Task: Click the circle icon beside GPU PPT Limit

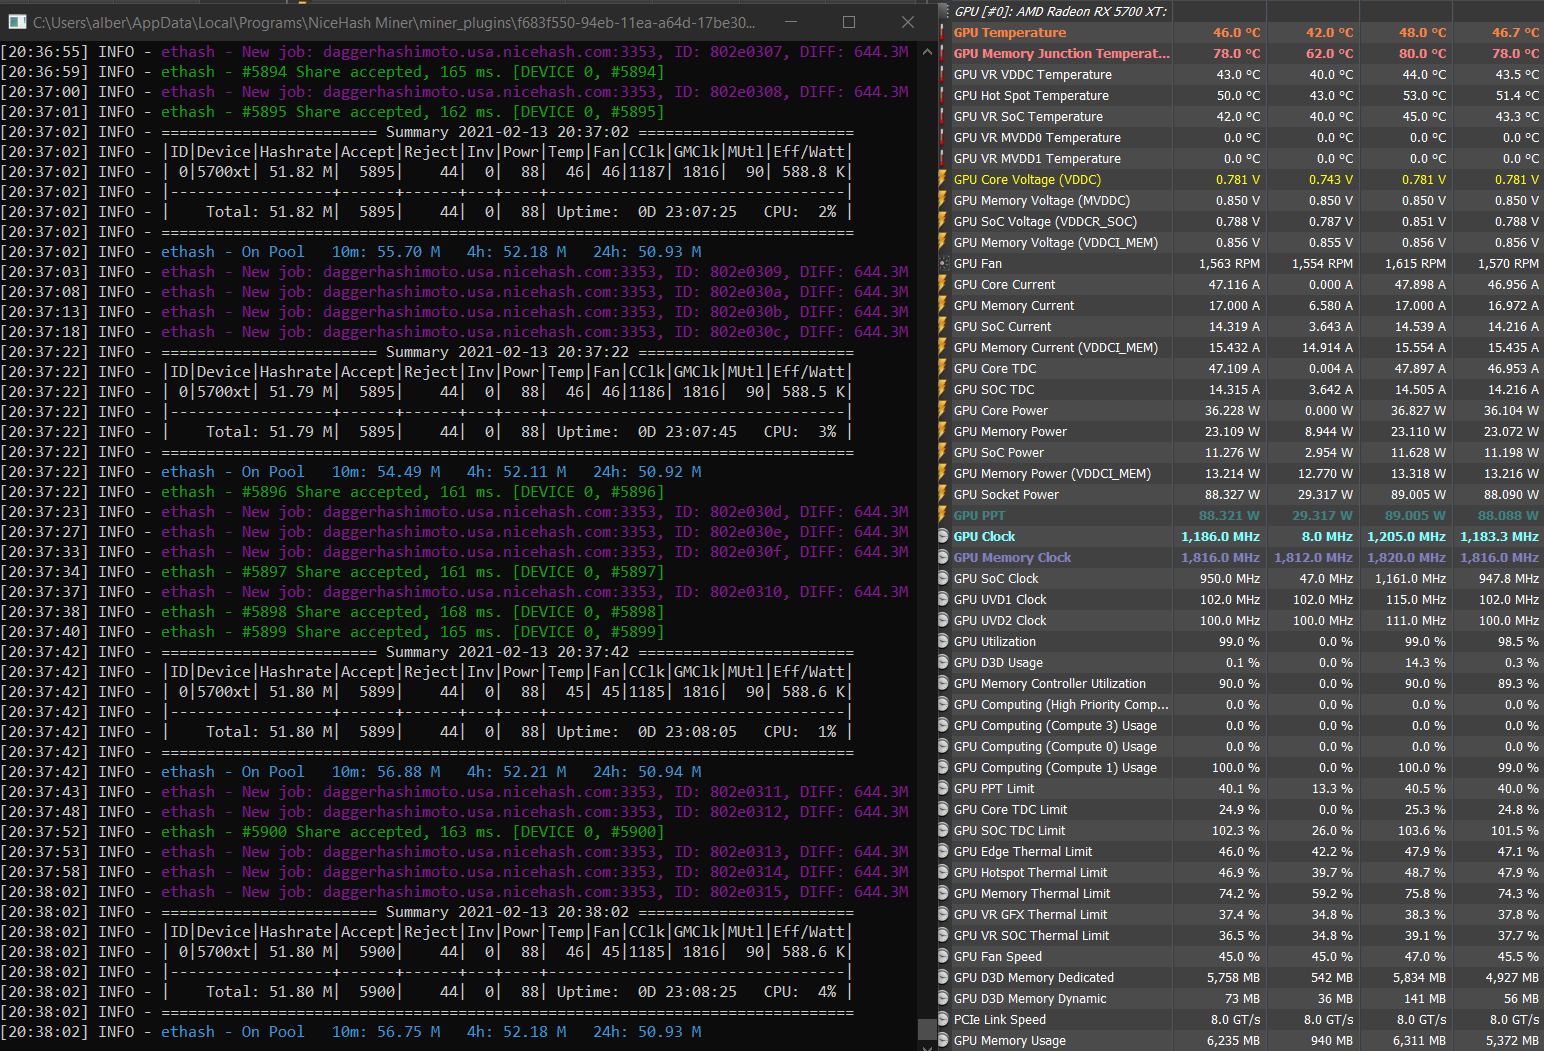Action: (x=944, y=788)
